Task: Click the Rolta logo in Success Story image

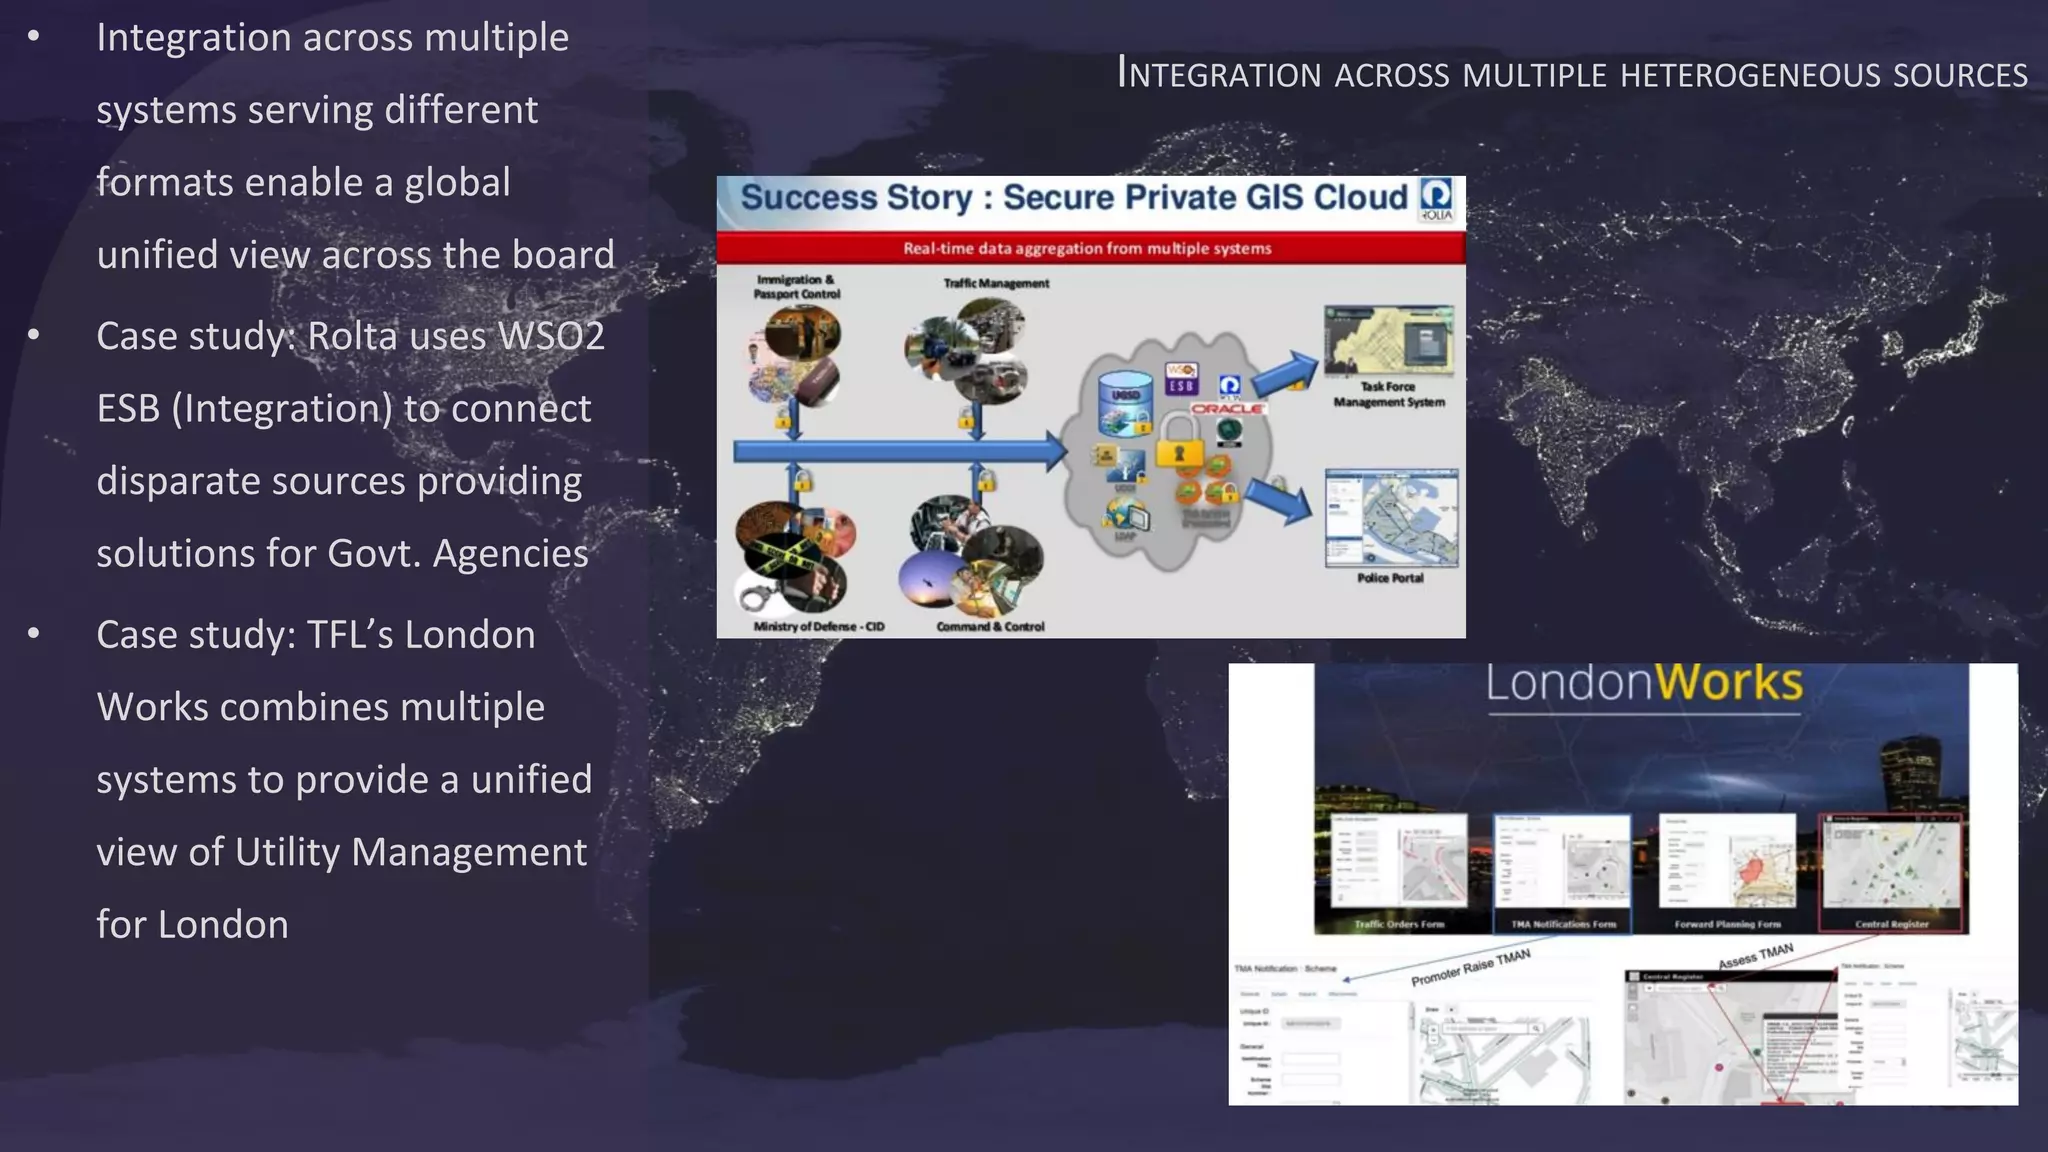Action: pyautogui.click(x=1436, y=200)
